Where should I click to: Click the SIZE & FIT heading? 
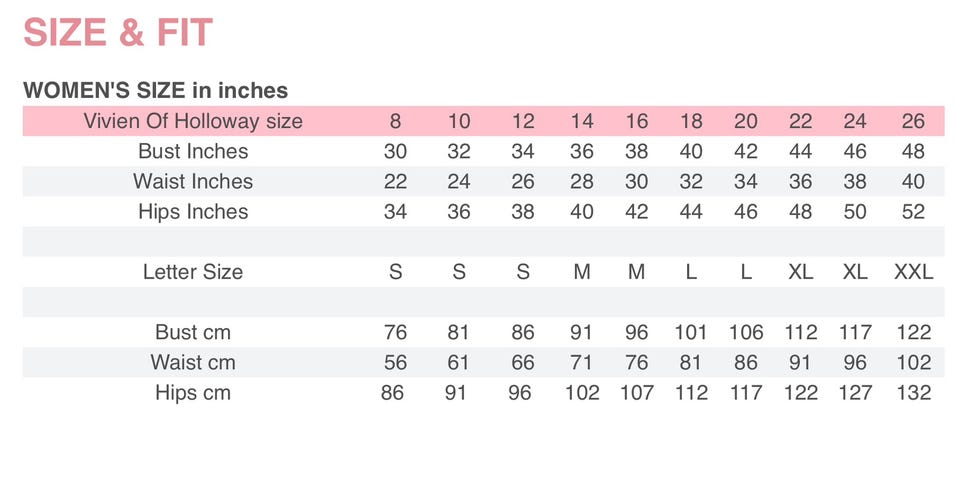[x=118, y=34]
